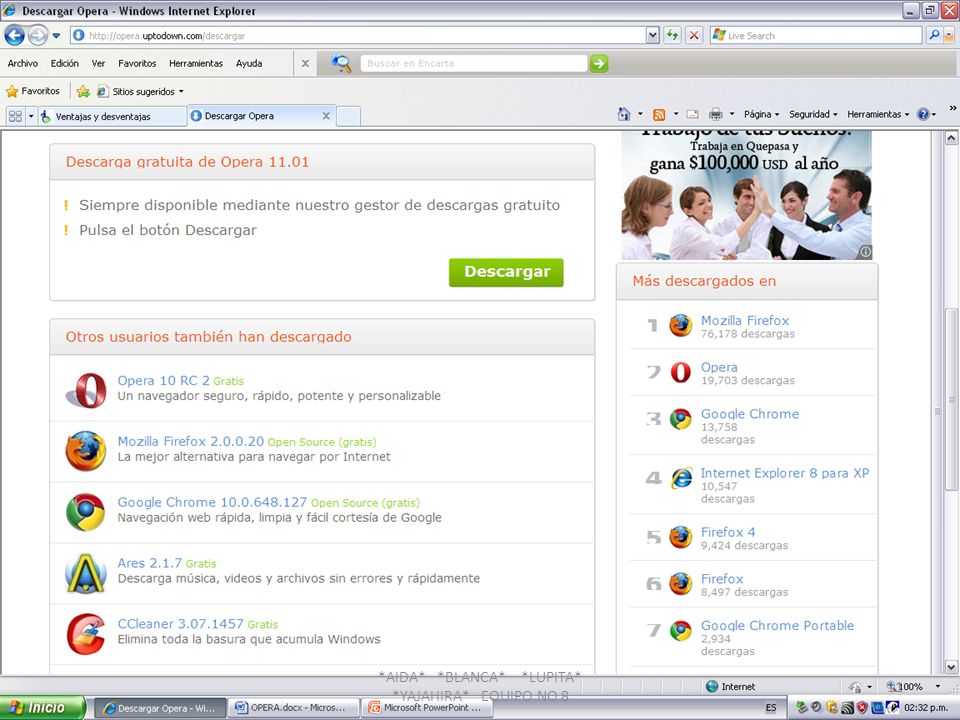The width and height of the screenshot is (960, 720).
Task: Click the Help question mark icon
Action: [923, 114]
